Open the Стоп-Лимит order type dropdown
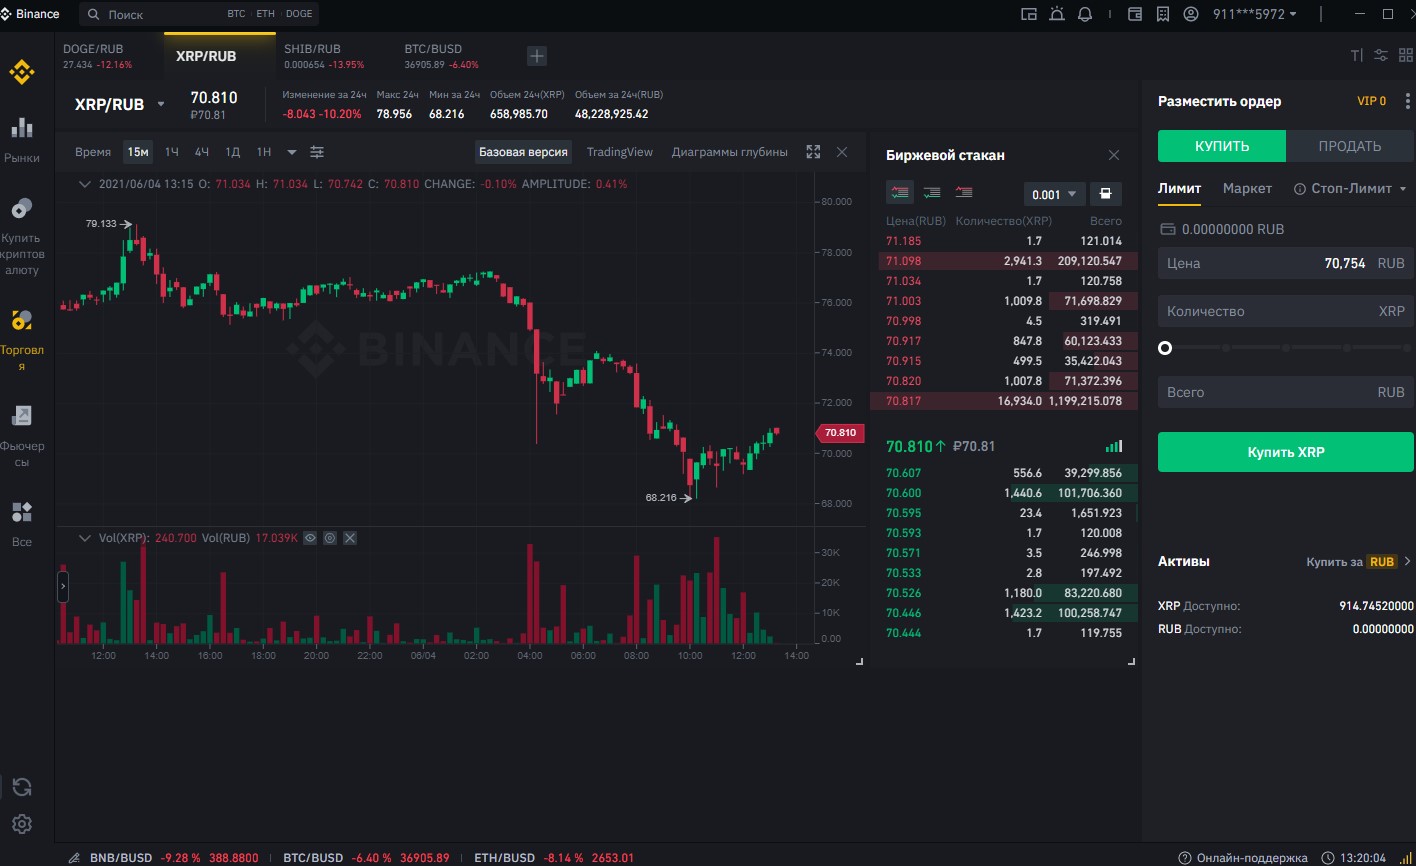This screenshot has height=866, width=1416. tap(1350, 188)
